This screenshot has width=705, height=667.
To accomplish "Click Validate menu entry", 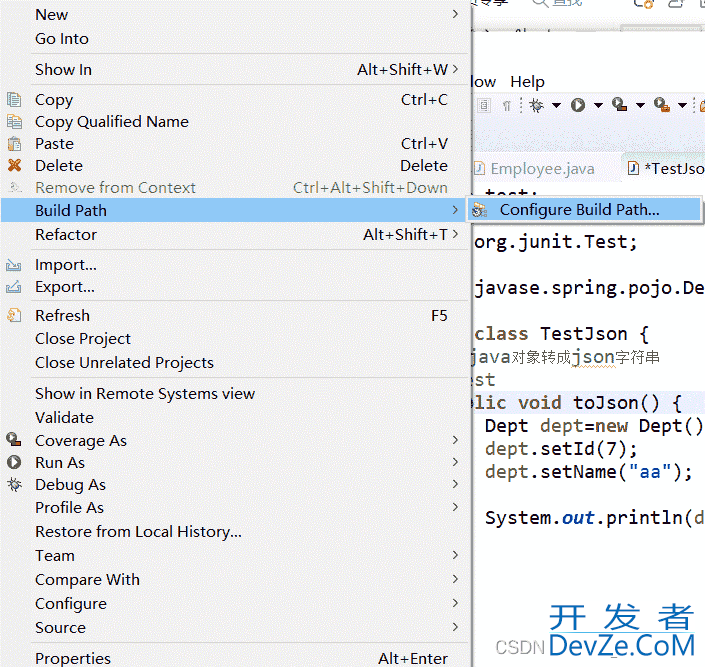I will click(x=234, y=417).
